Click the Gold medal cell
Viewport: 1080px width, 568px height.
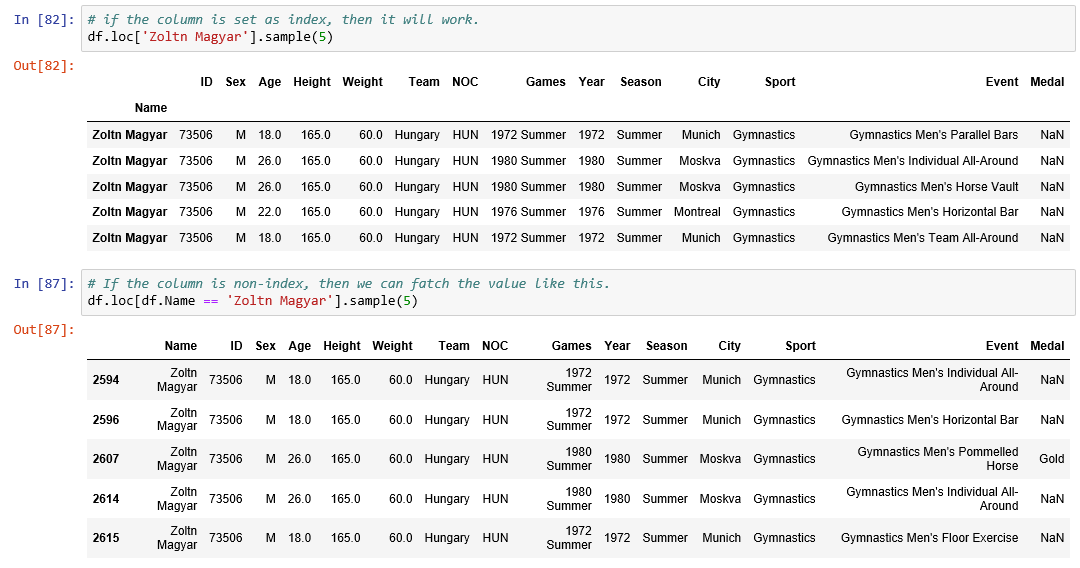pyautogui.click(x=1051, y=459)
